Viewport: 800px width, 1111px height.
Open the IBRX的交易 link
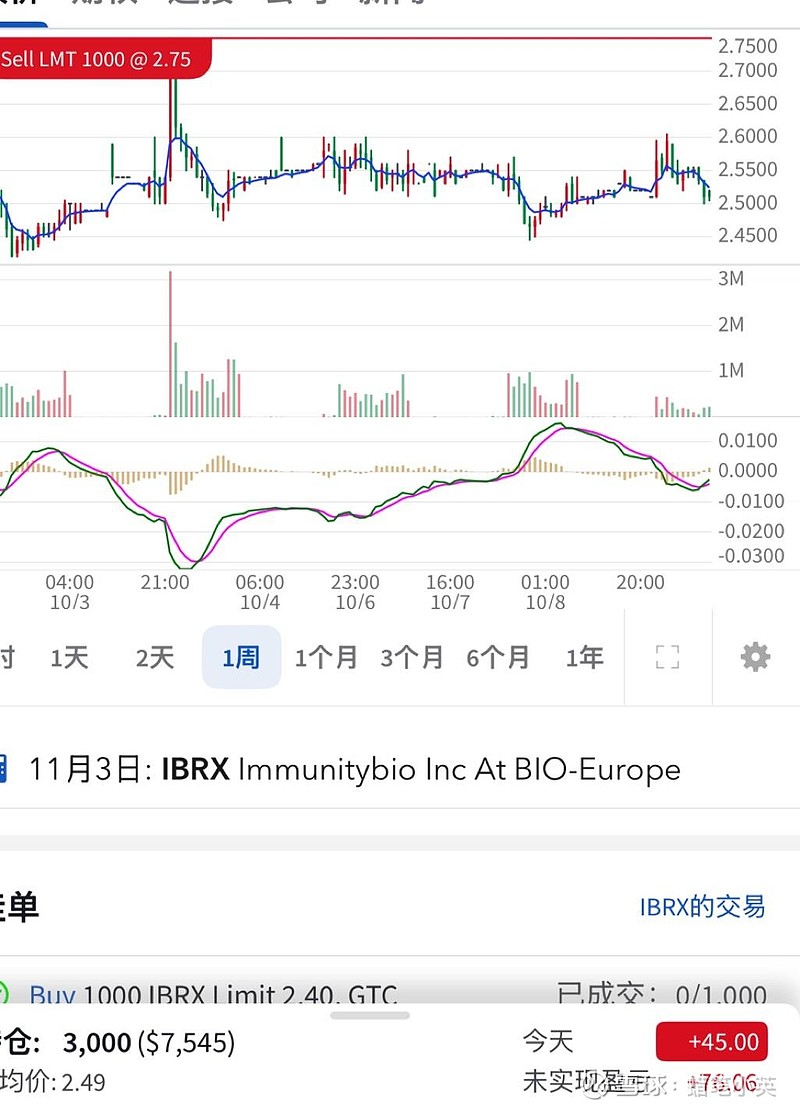tap(702, 906)
